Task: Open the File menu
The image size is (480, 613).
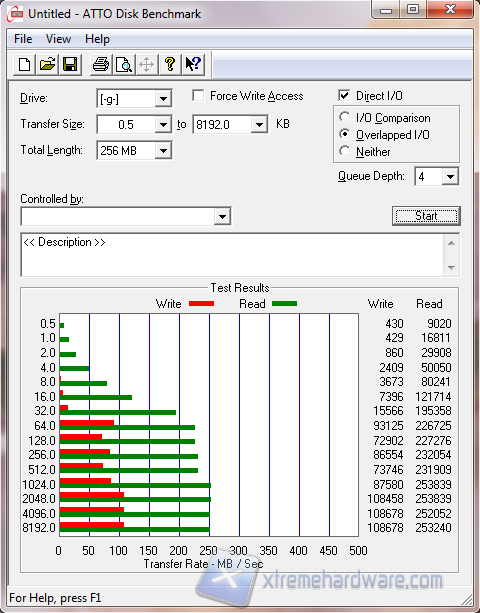Action: (23, 39)
